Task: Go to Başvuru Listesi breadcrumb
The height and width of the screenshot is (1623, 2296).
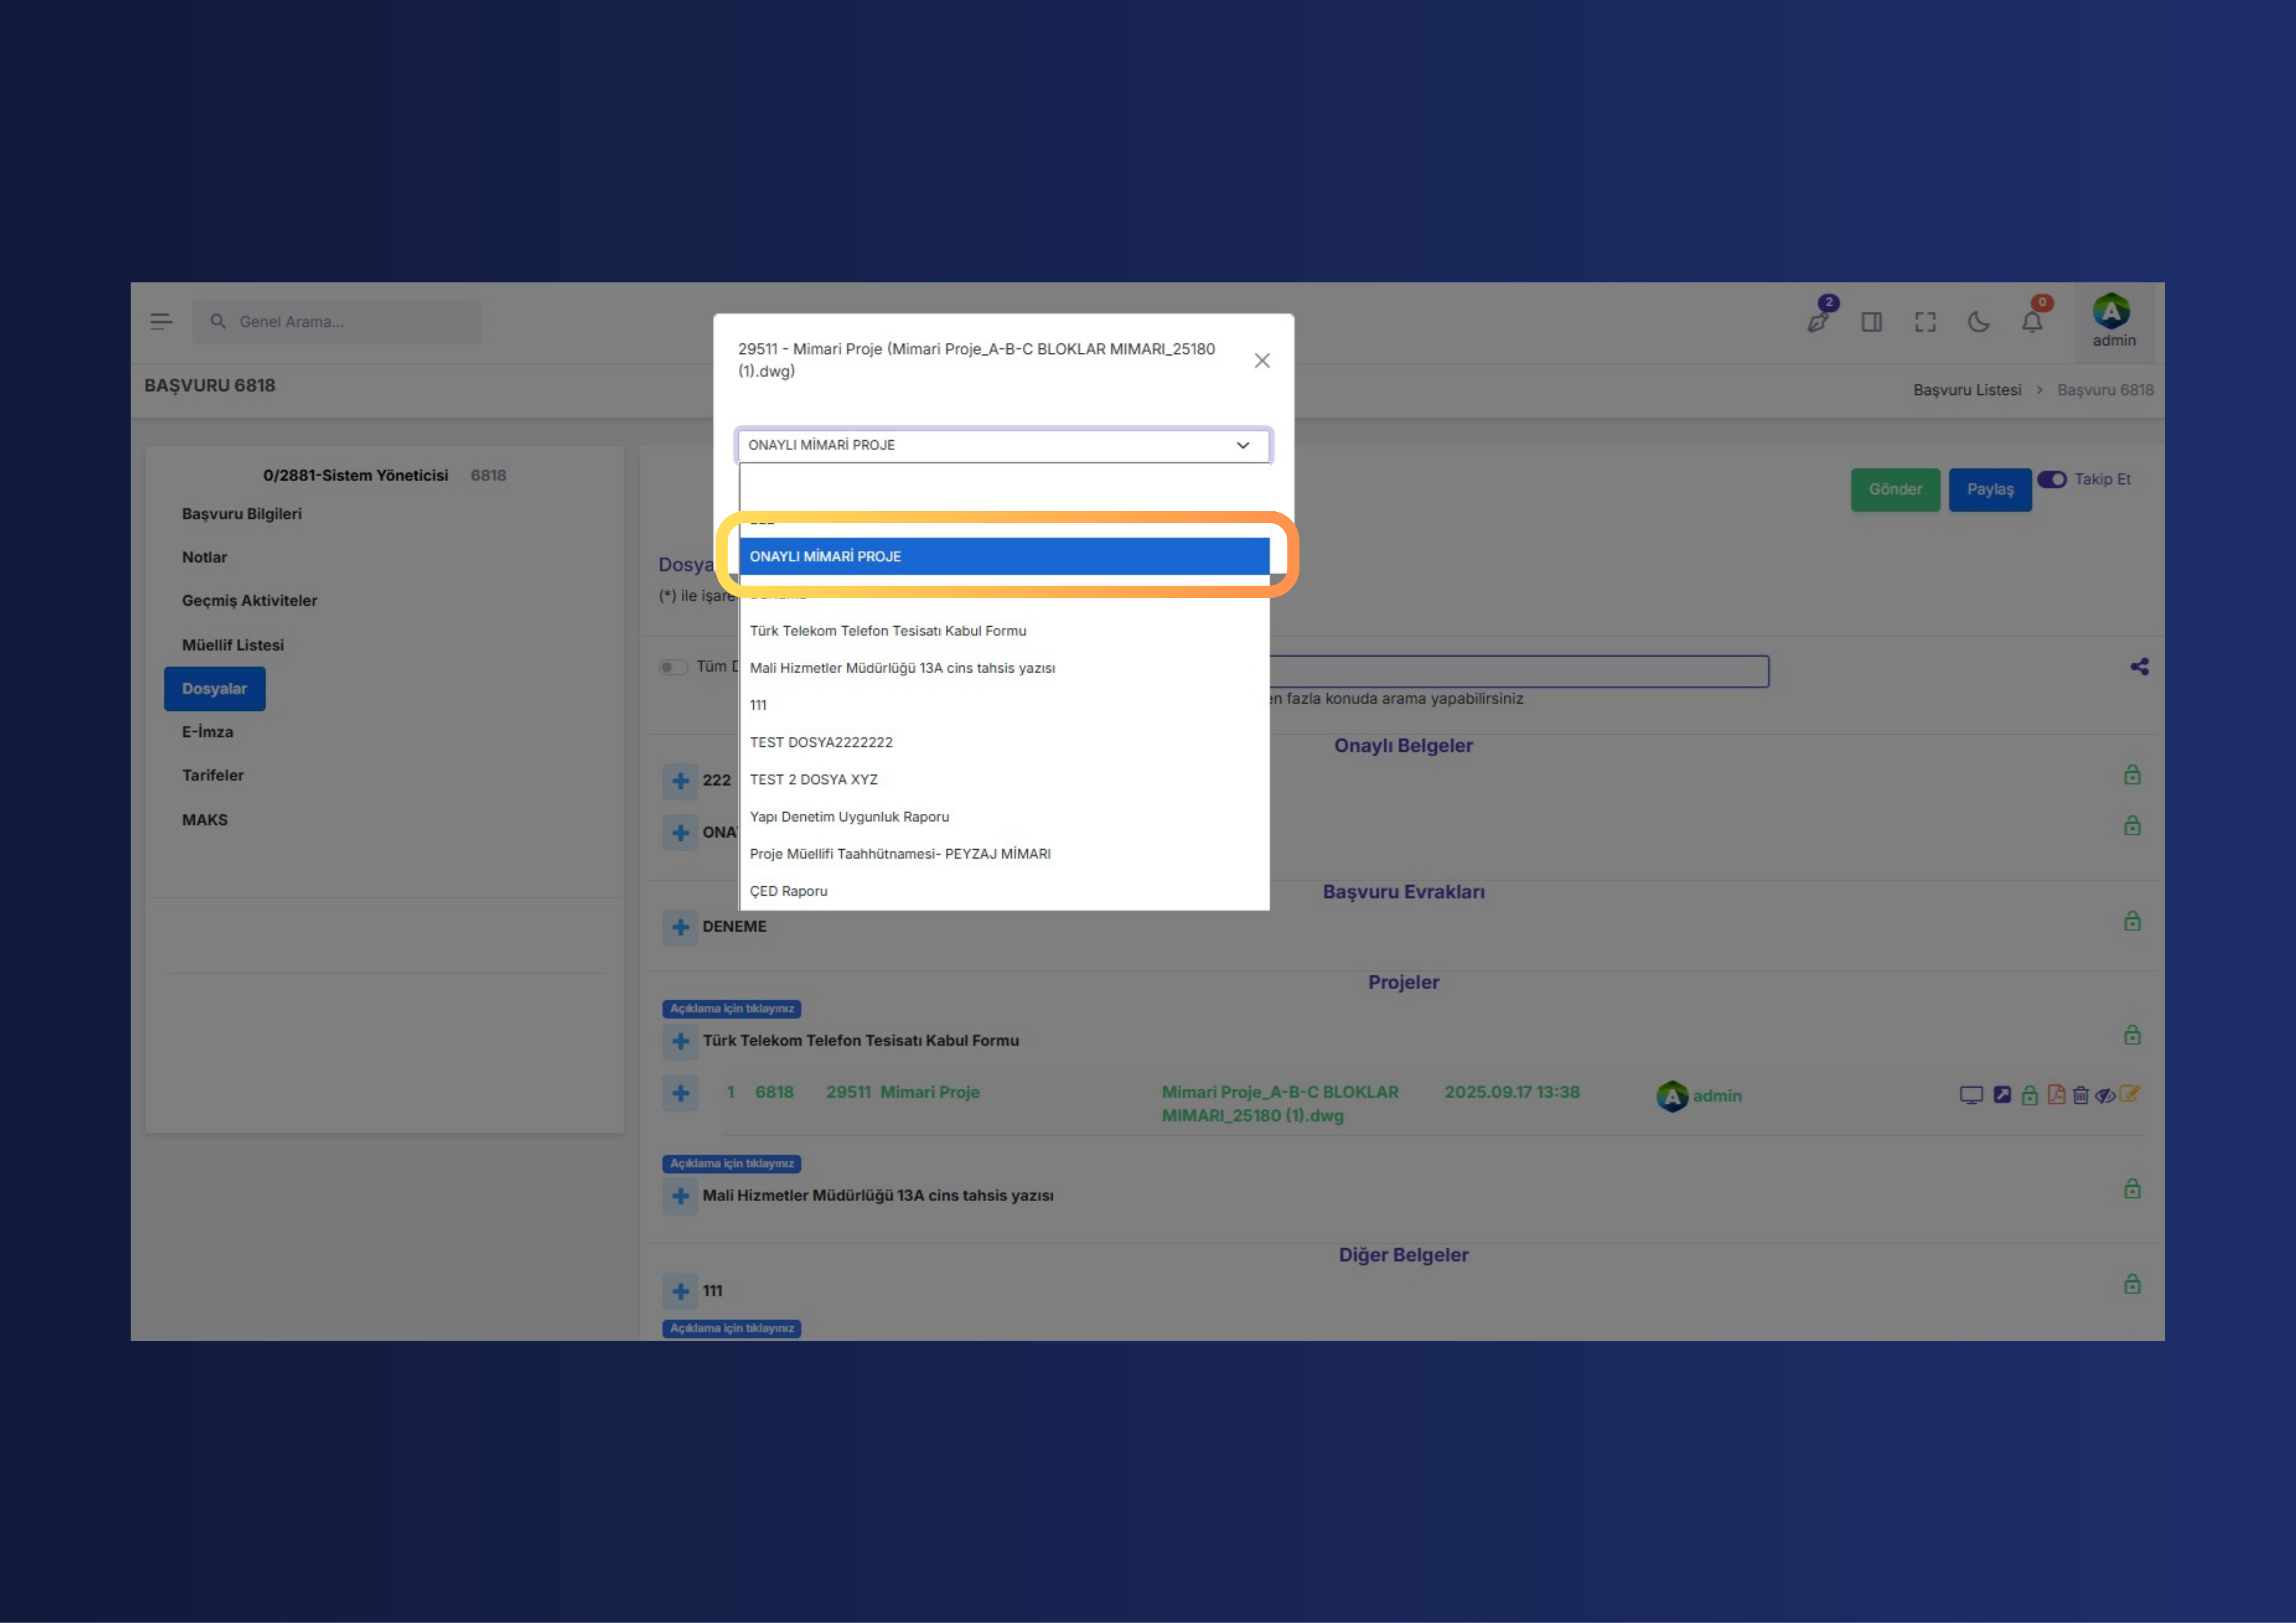Action: click(x=1967, y=390)
